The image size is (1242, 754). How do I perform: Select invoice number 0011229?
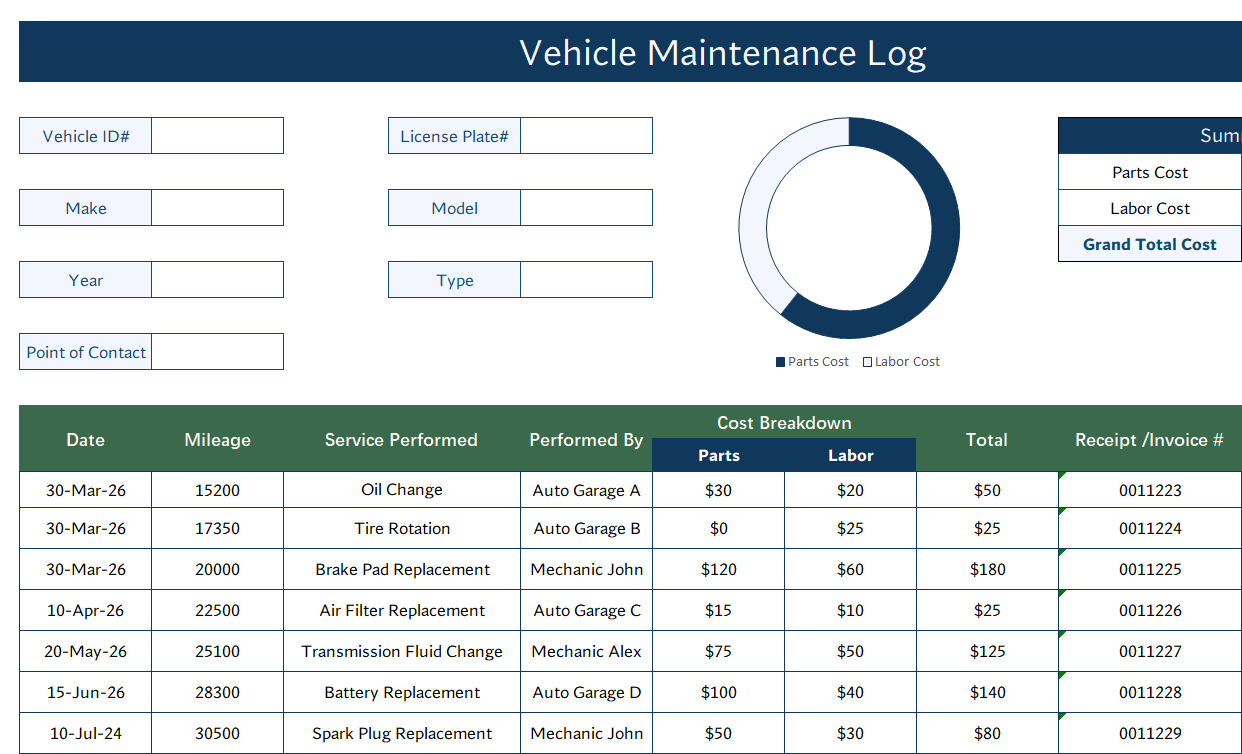pyautogui.click(x=1150, y=733)
